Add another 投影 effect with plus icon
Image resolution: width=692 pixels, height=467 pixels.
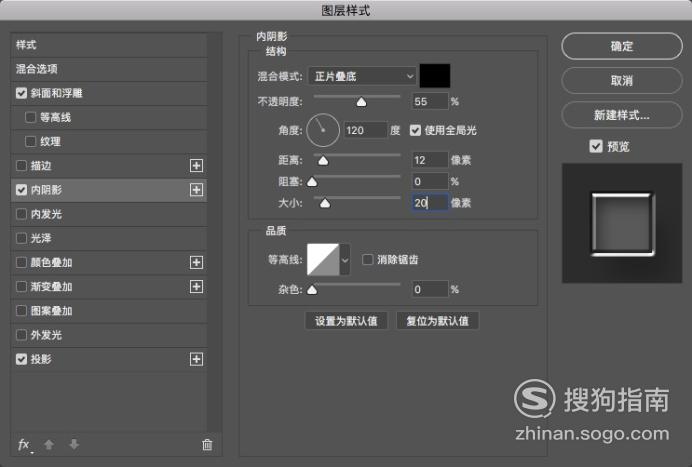tap(196, 359)
